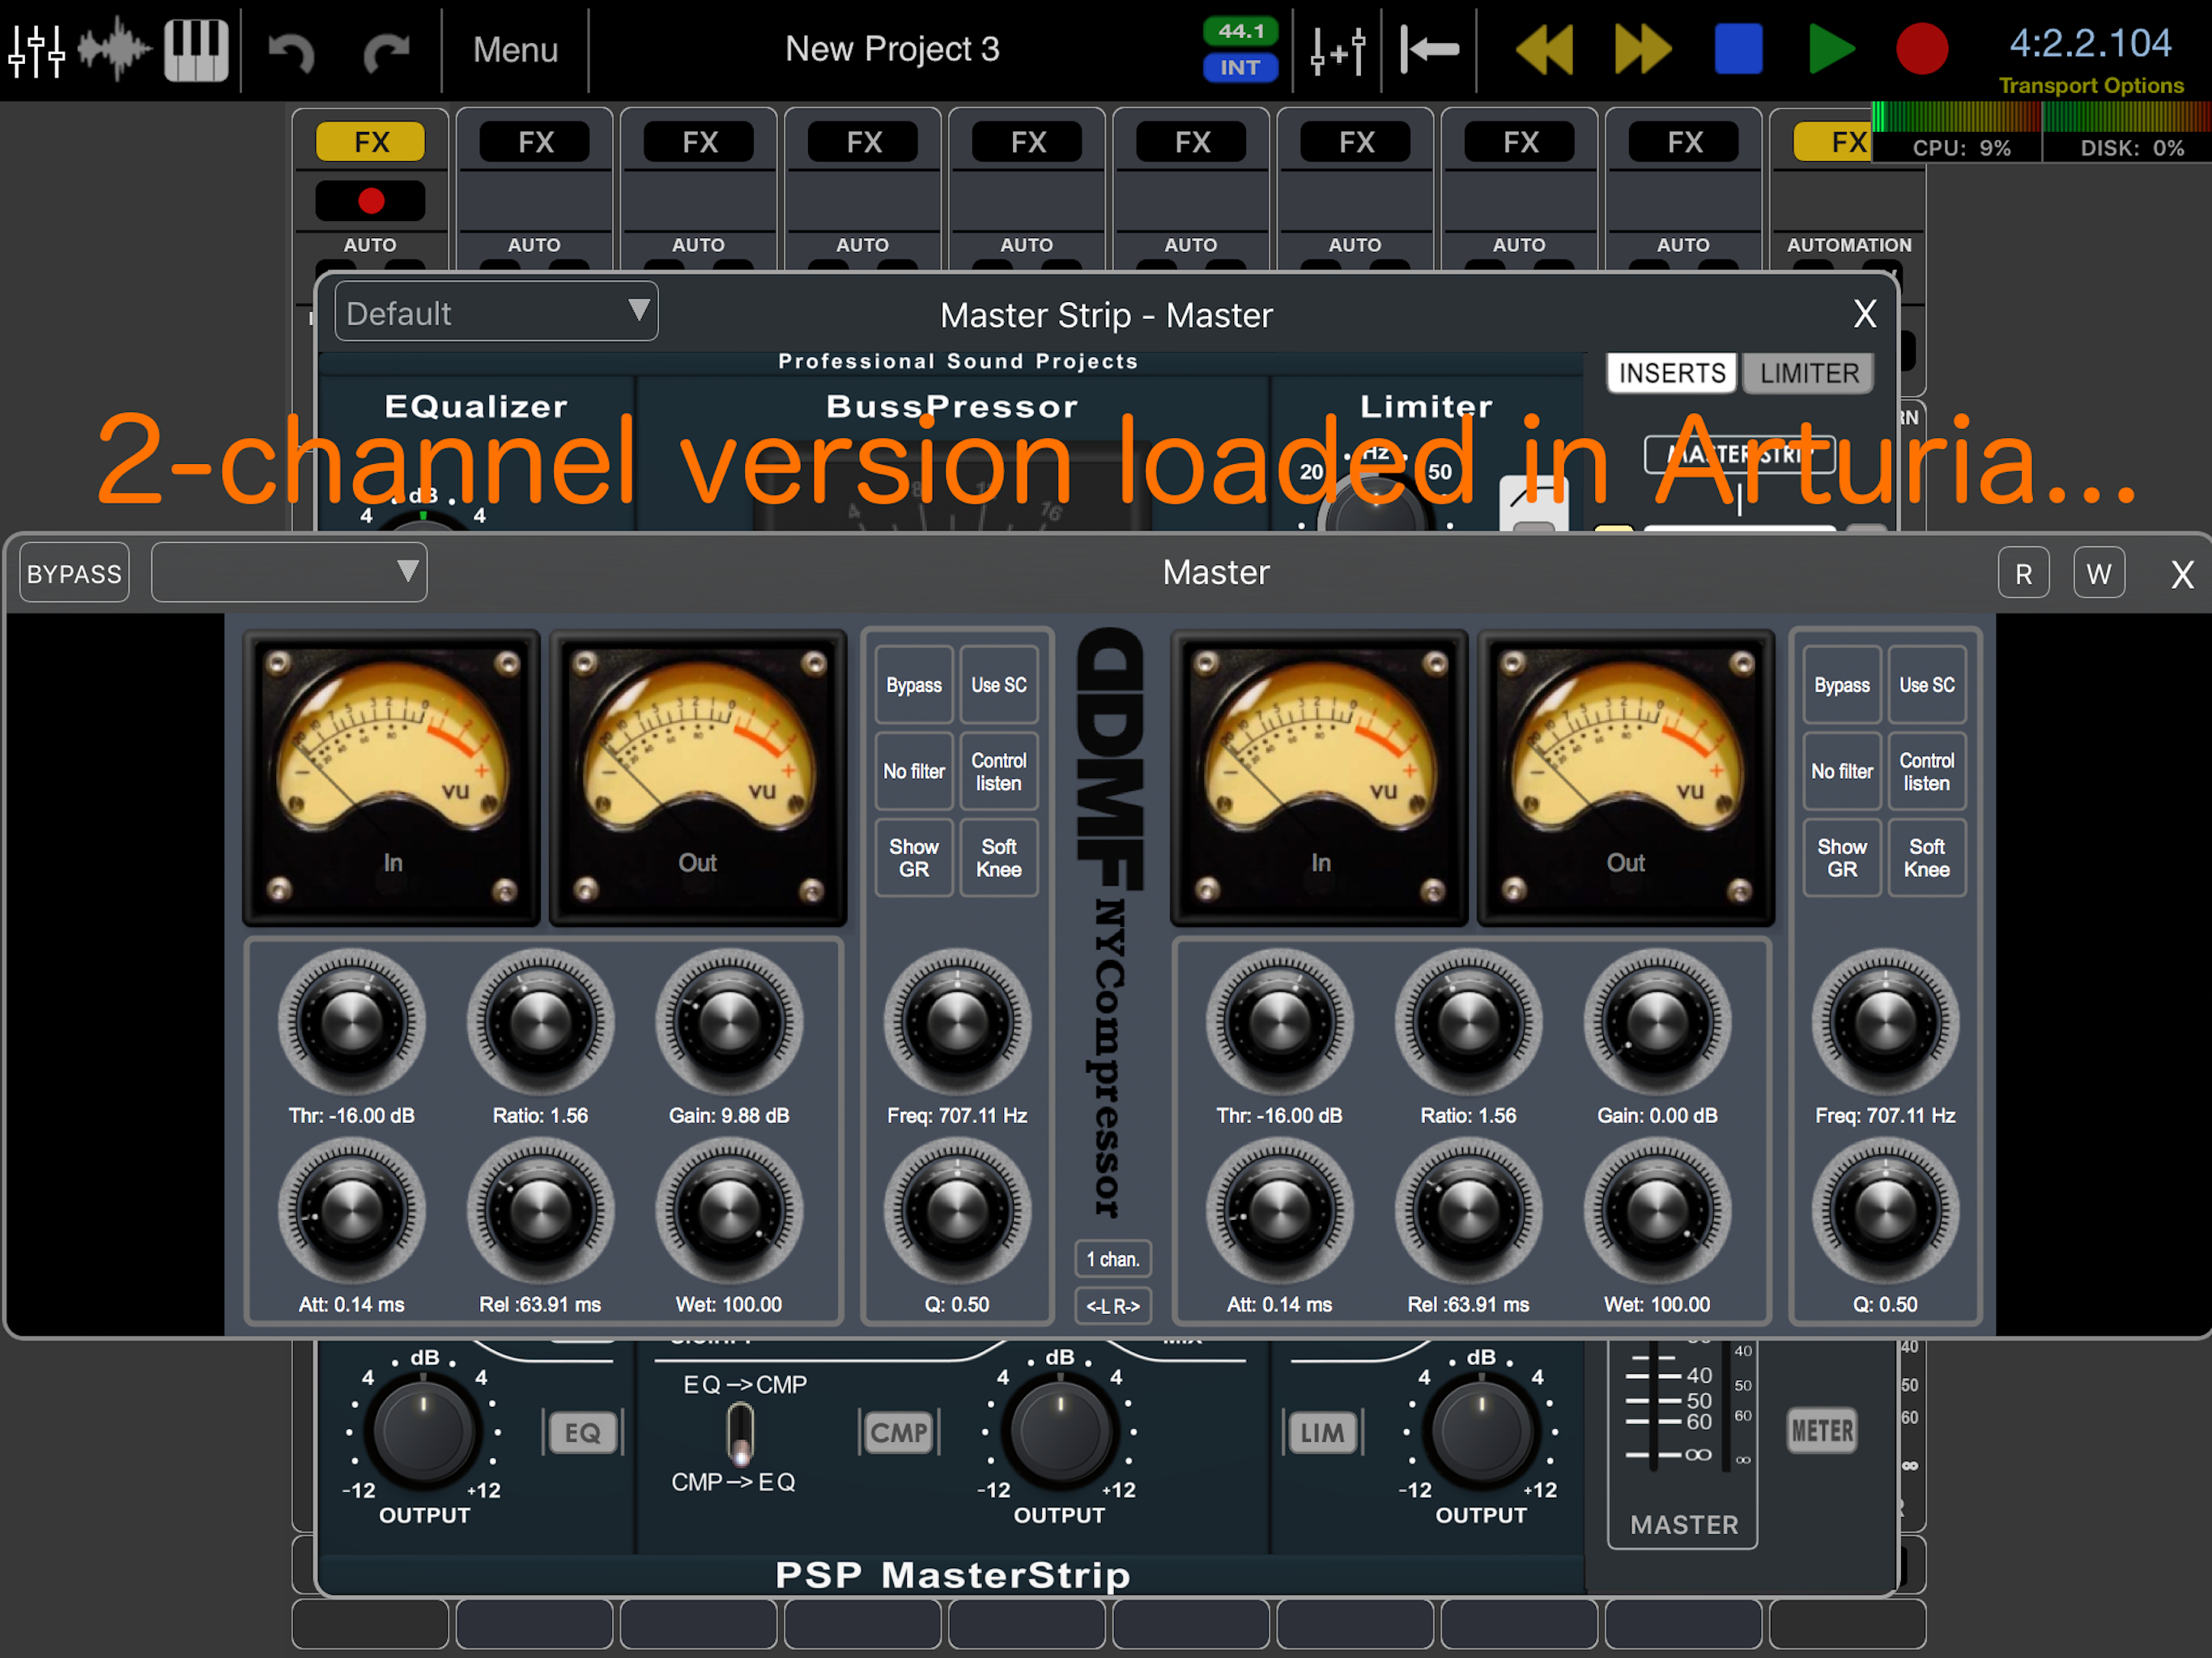Screen dimensions: 2212x1658
Task: Switch to the LIMITER tab
Action: tap(1808, 373)
